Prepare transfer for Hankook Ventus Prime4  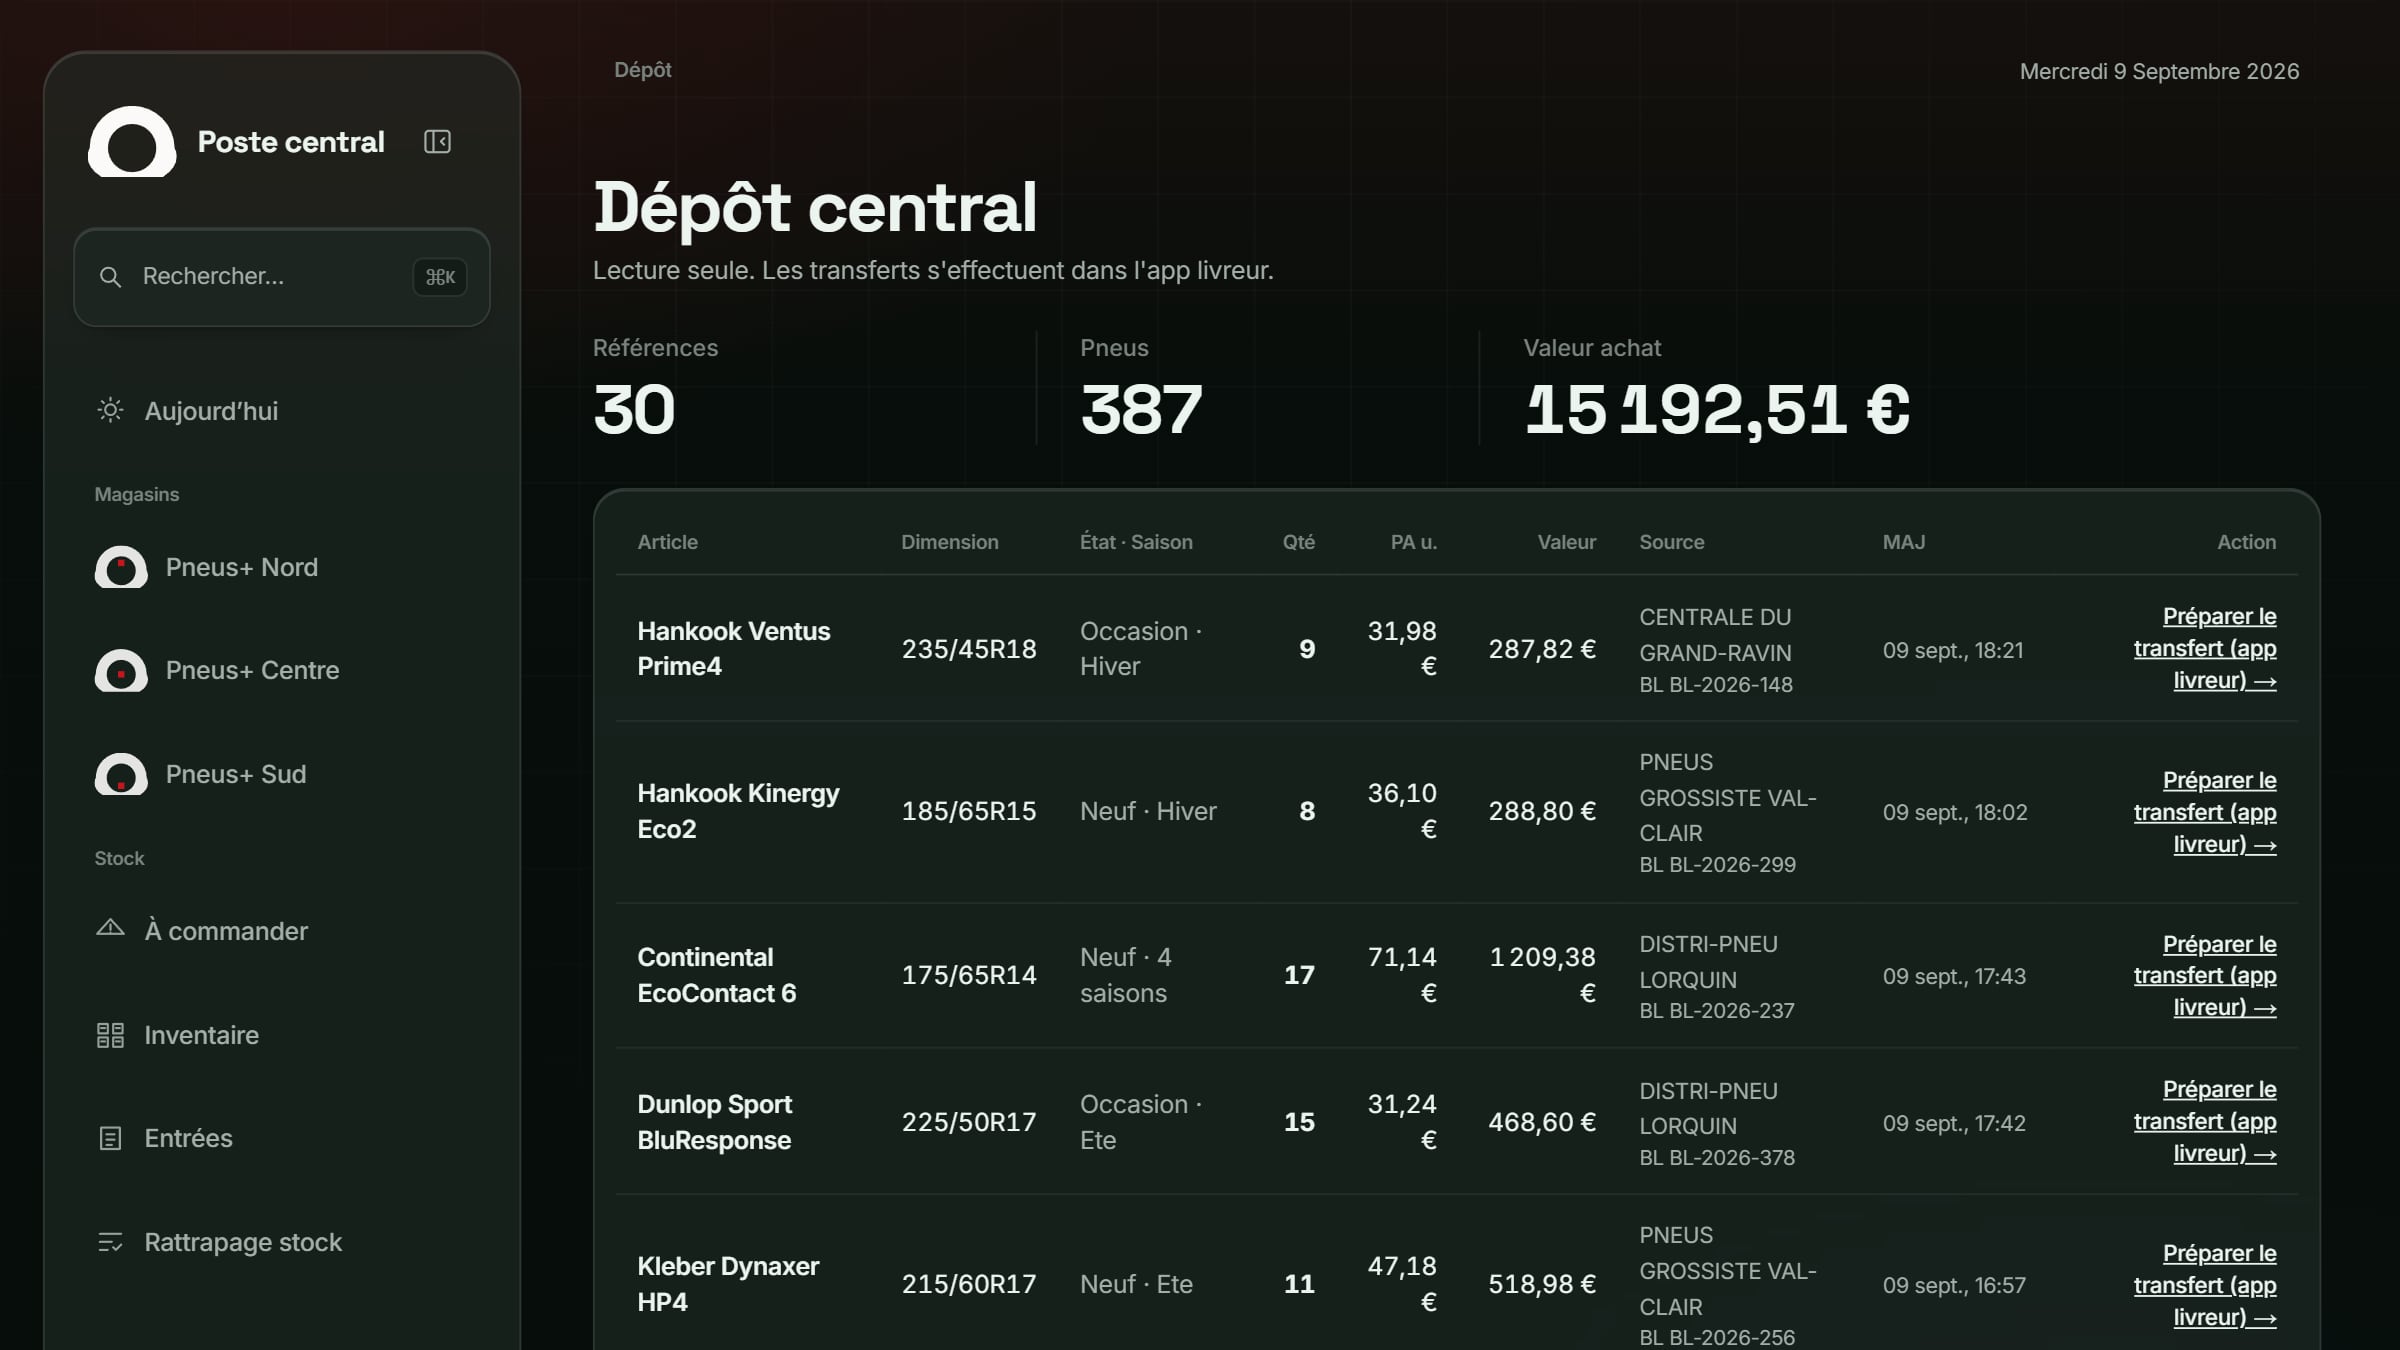[2205, 648]
